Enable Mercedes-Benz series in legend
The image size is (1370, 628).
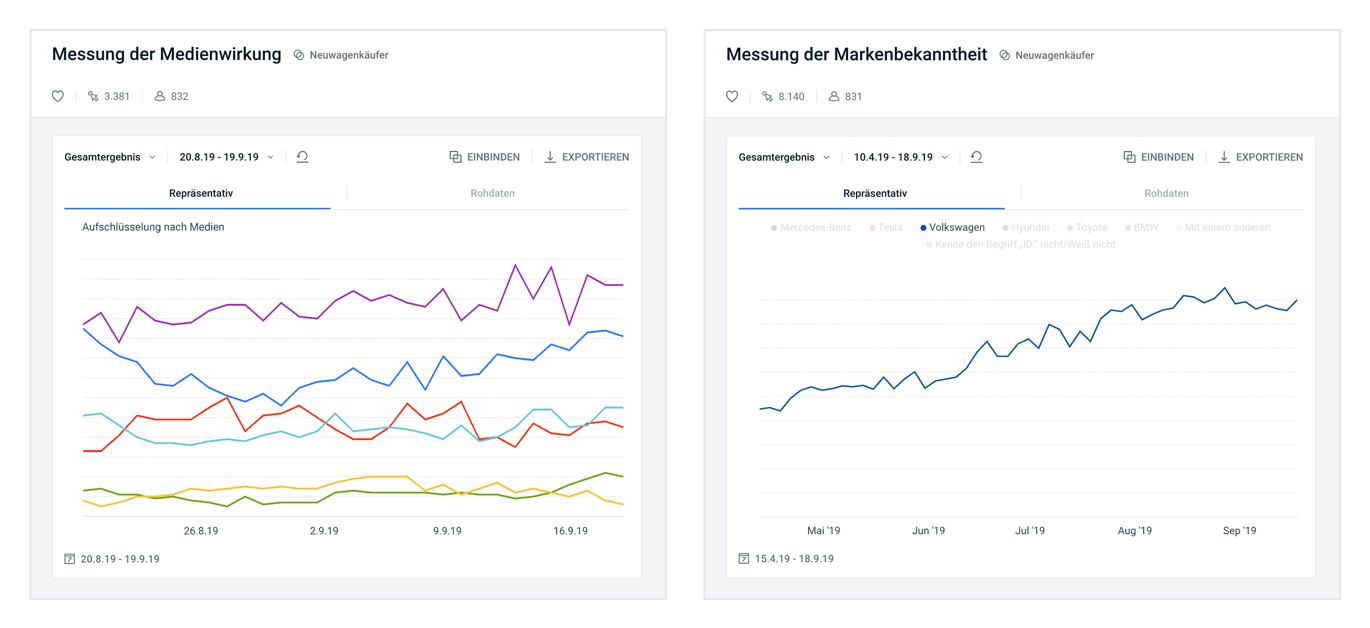coord(811,228)
